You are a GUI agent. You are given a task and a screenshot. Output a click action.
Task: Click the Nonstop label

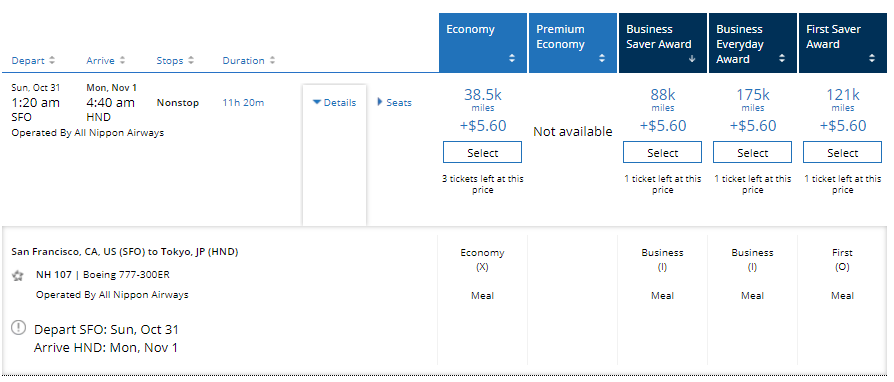pos(178,103)
